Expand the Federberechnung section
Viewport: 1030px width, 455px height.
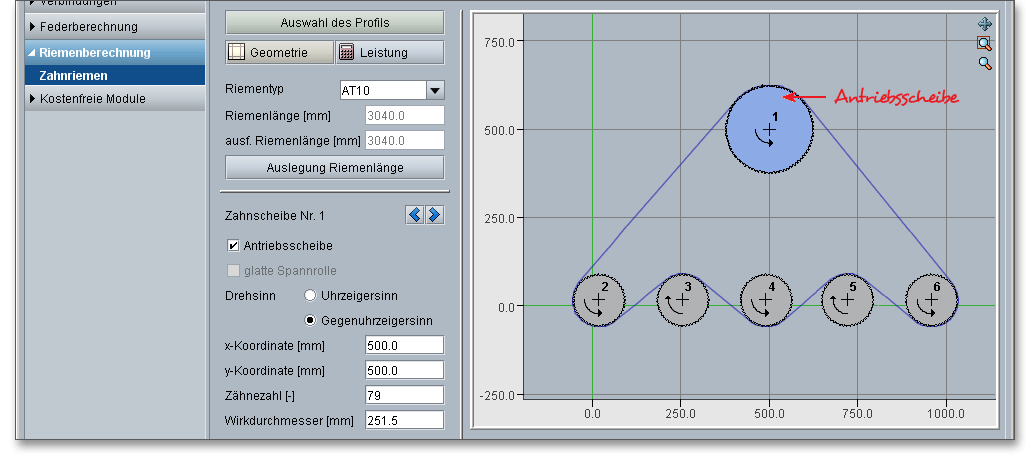(x=88, y=26)
